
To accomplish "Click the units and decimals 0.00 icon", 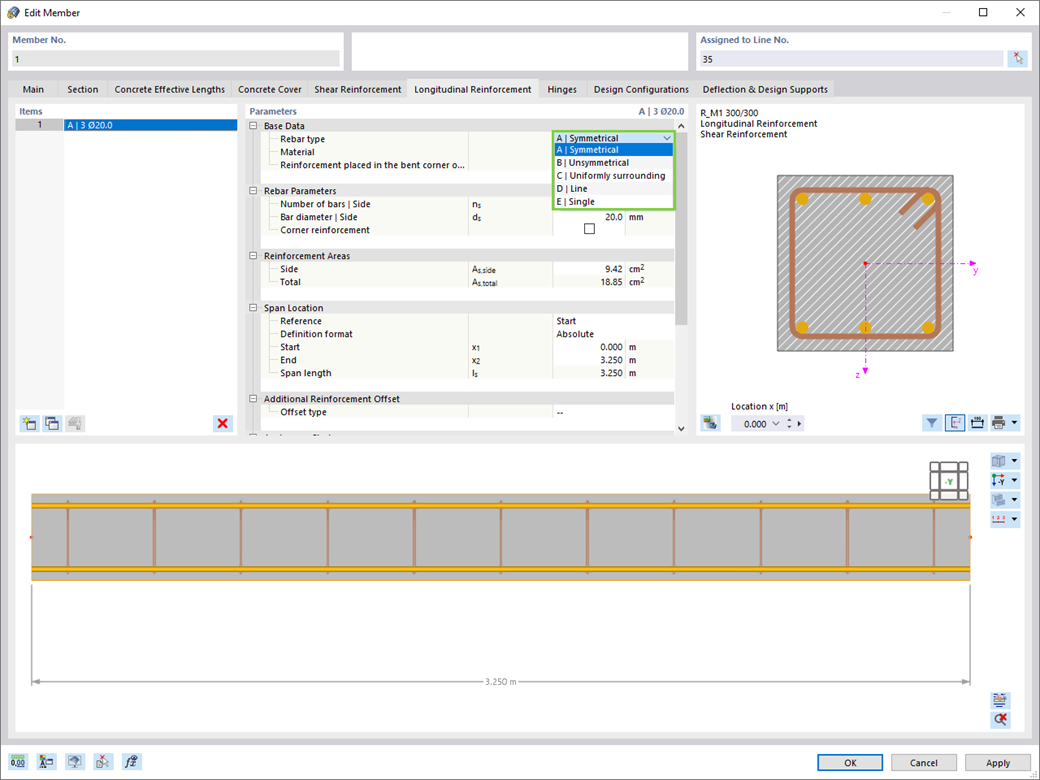I will click(18, 761).
